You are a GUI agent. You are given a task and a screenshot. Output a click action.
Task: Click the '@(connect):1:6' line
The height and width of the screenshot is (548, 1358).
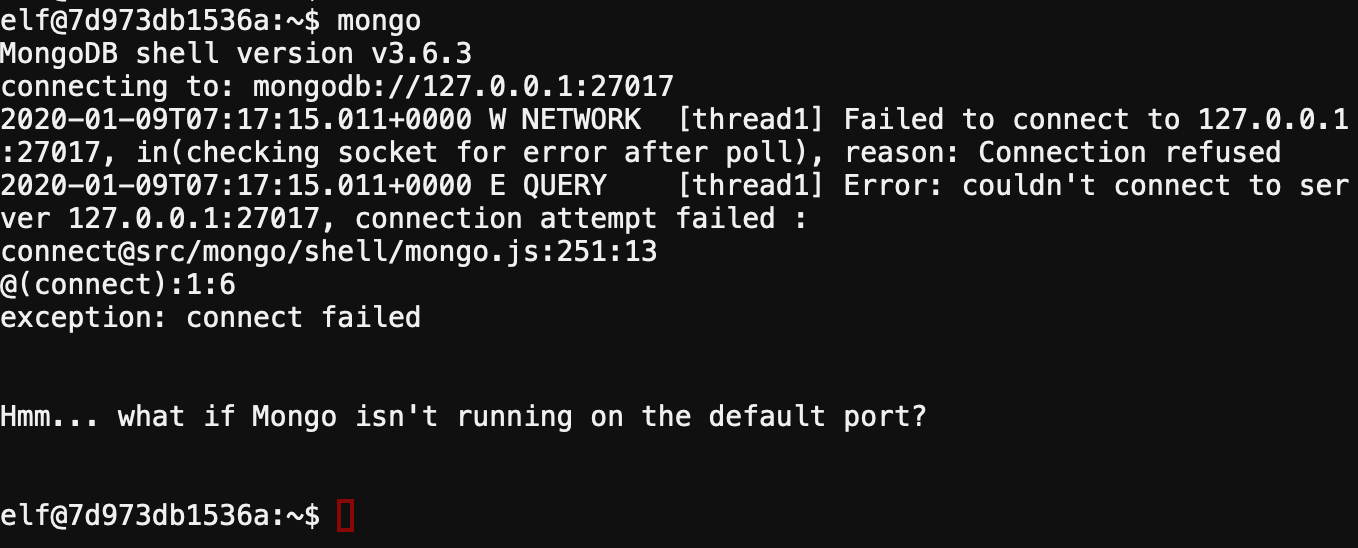[x=118, y=284]
